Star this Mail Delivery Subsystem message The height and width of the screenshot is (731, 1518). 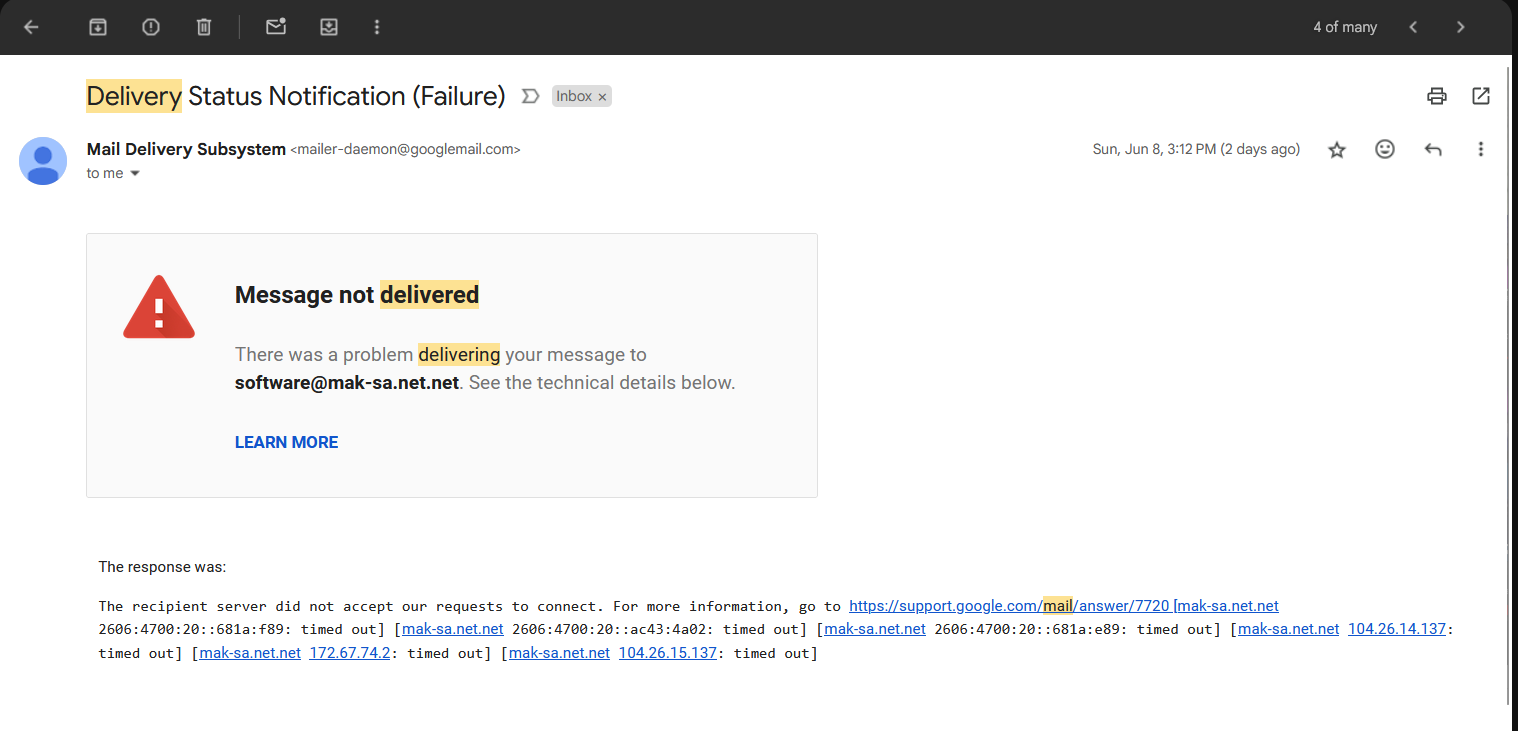tap(1337, 149)
